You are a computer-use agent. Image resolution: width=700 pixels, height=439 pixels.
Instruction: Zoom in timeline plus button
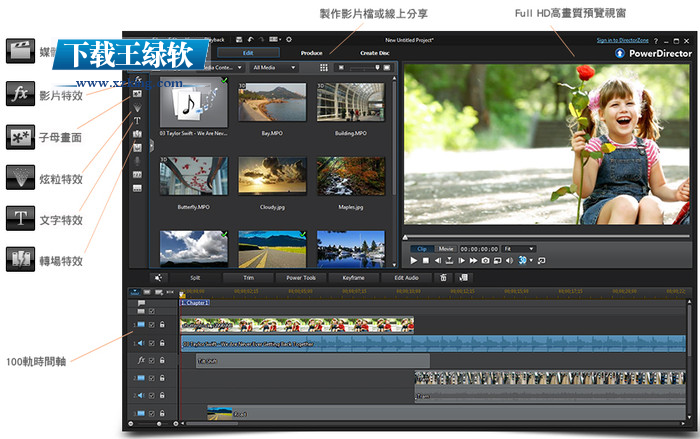click(175, 423)
